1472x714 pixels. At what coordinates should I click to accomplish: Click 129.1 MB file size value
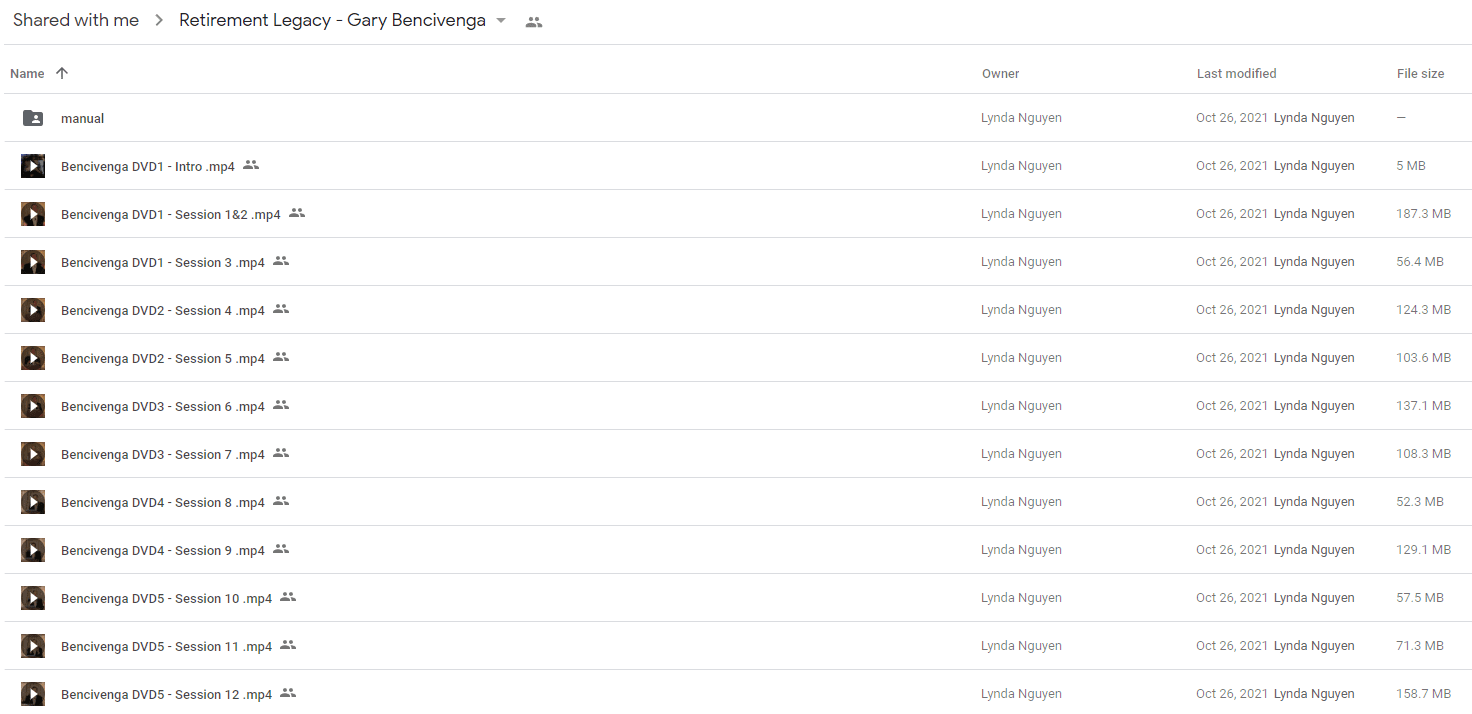[x=1423, y=550]
